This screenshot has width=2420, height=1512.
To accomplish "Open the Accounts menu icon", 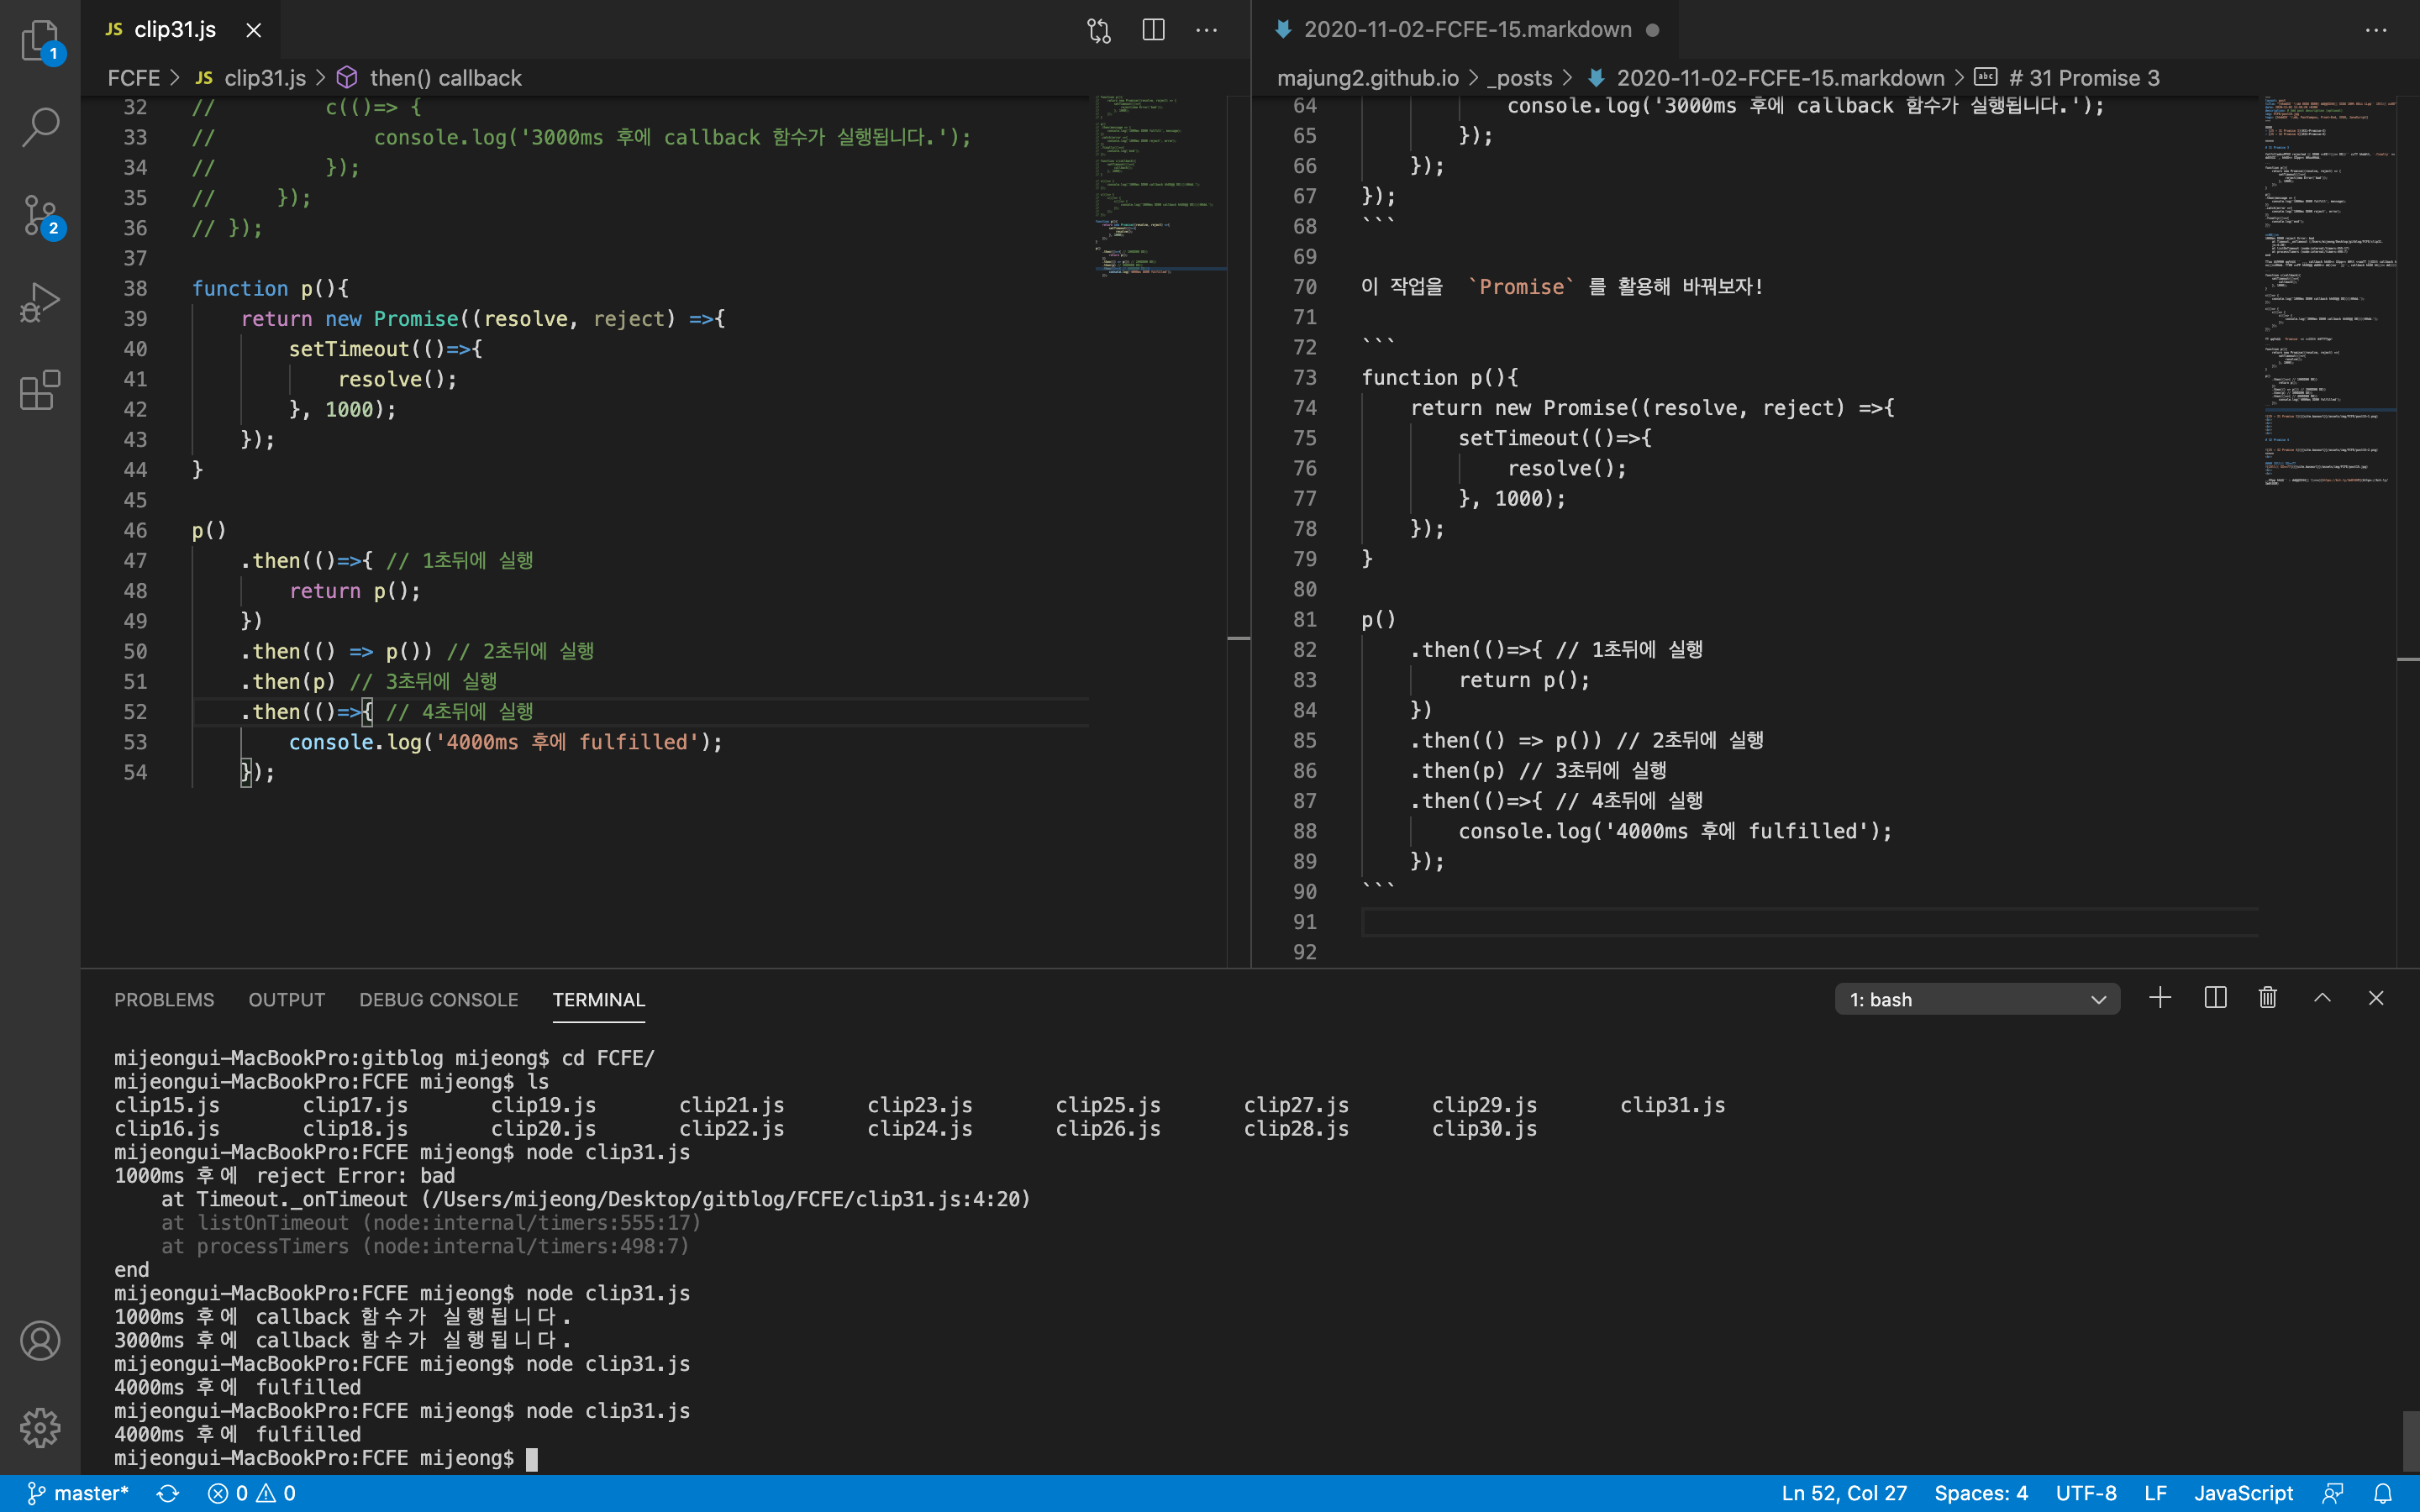I will point(40,1340).
